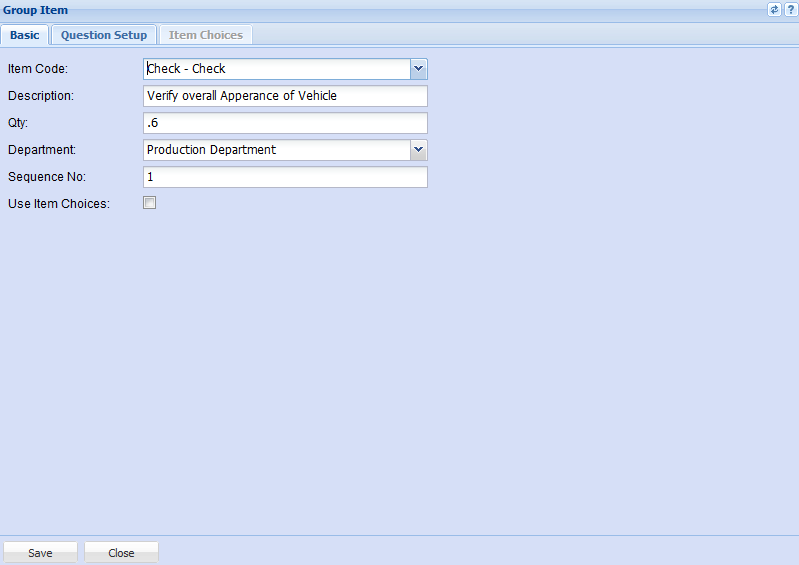Click the Item Code combo box text
The image size is (799, 565).
pyautogui.click(x=276, y=69)
